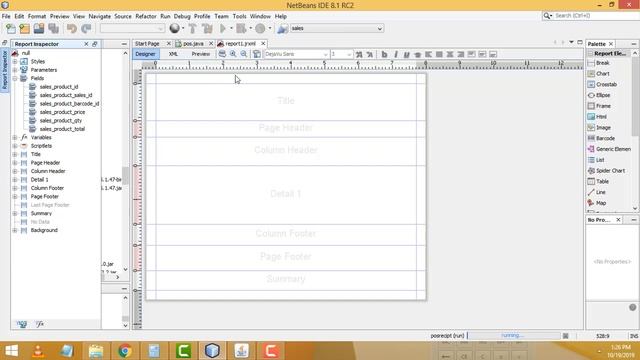This screenshot has width=640, height=360.
Task: Select the sales_product_price field
Action: [x=62, y=112]
